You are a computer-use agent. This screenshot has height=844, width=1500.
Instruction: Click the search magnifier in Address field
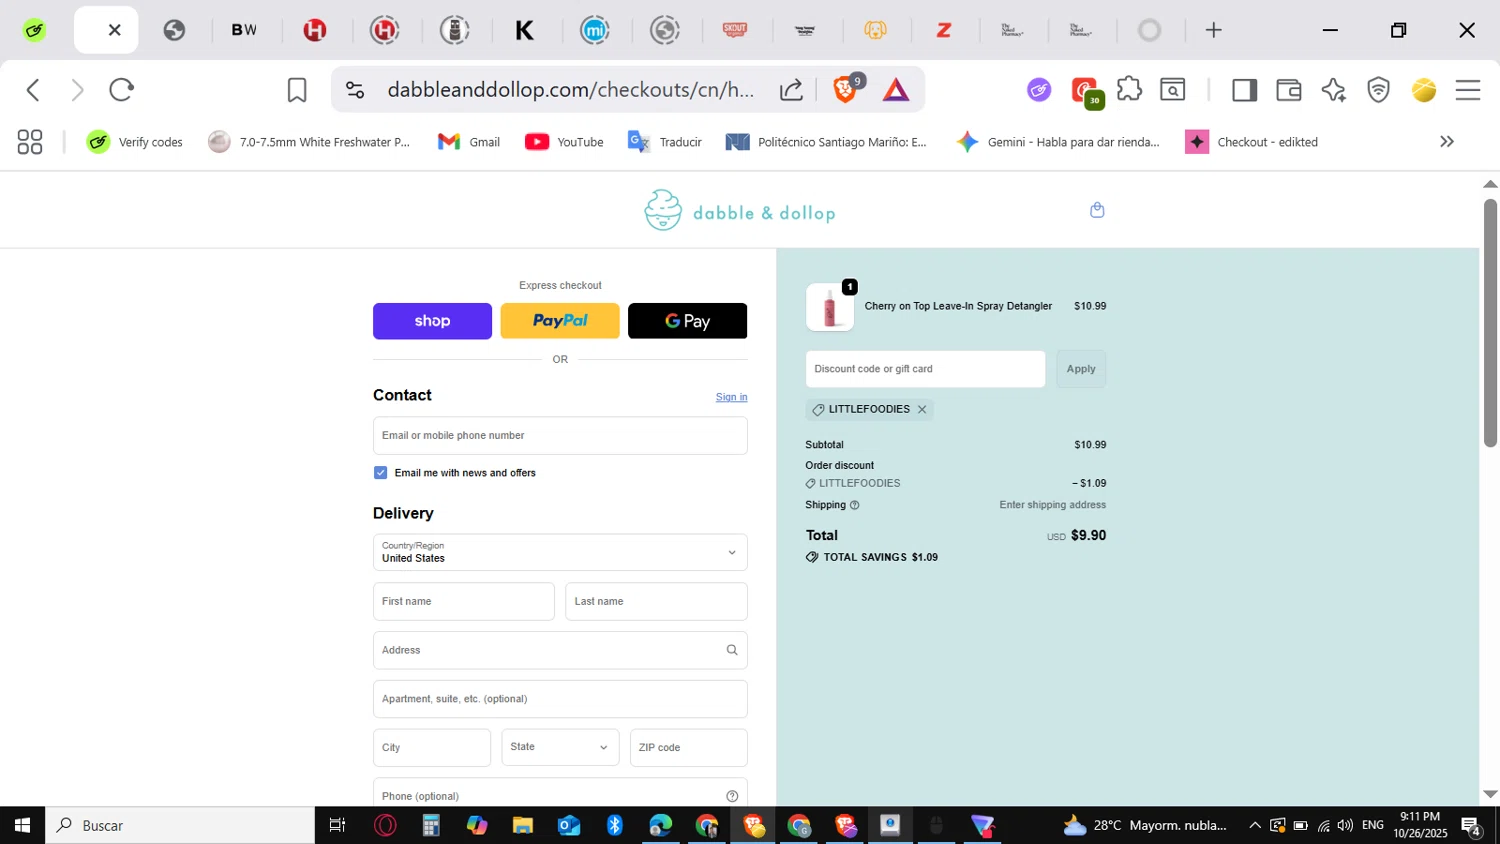point(732,650)
